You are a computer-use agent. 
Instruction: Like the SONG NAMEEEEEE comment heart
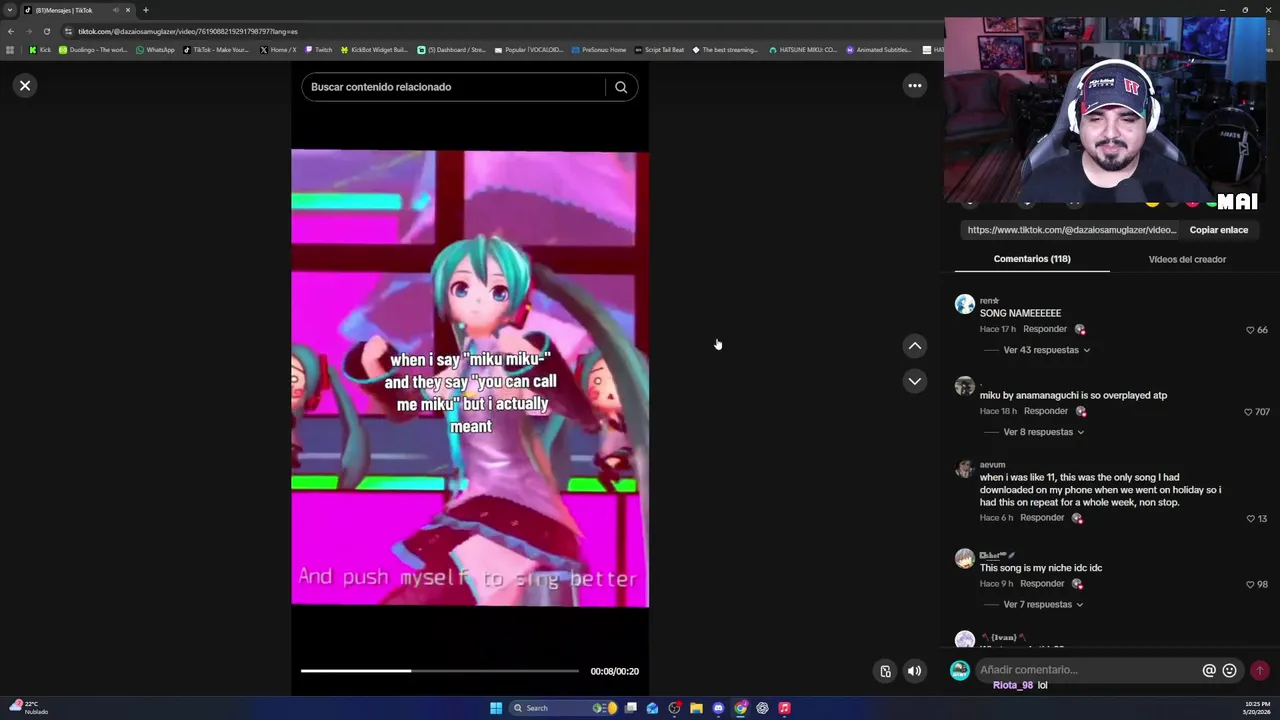tap(1250, 330)
